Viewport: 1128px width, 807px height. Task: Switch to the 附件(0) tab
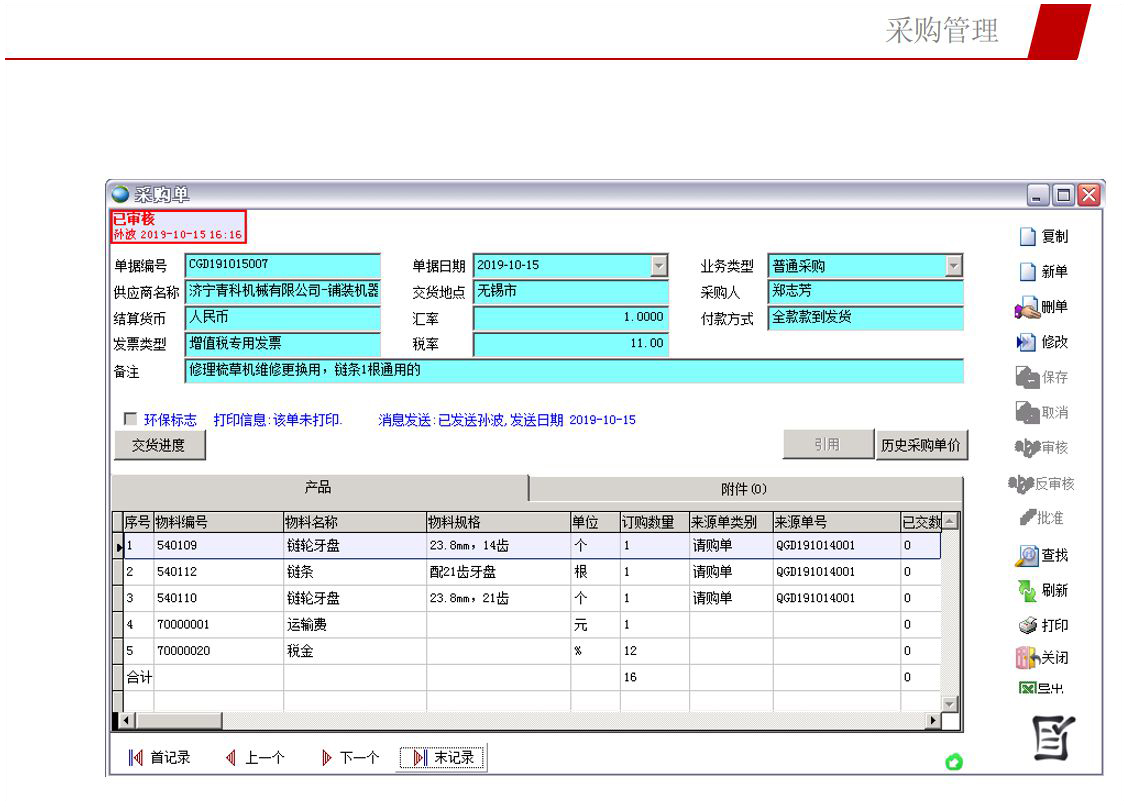click(744, 489)
